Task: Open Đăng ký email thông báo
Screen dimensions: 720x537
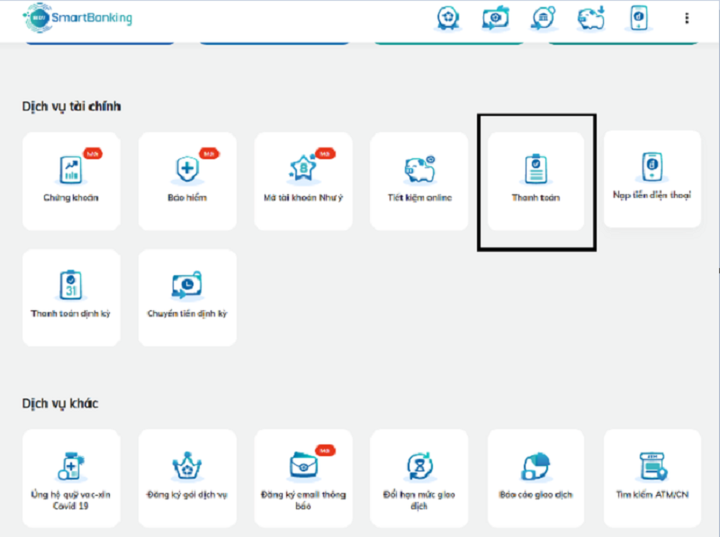Action: [303, 478]
